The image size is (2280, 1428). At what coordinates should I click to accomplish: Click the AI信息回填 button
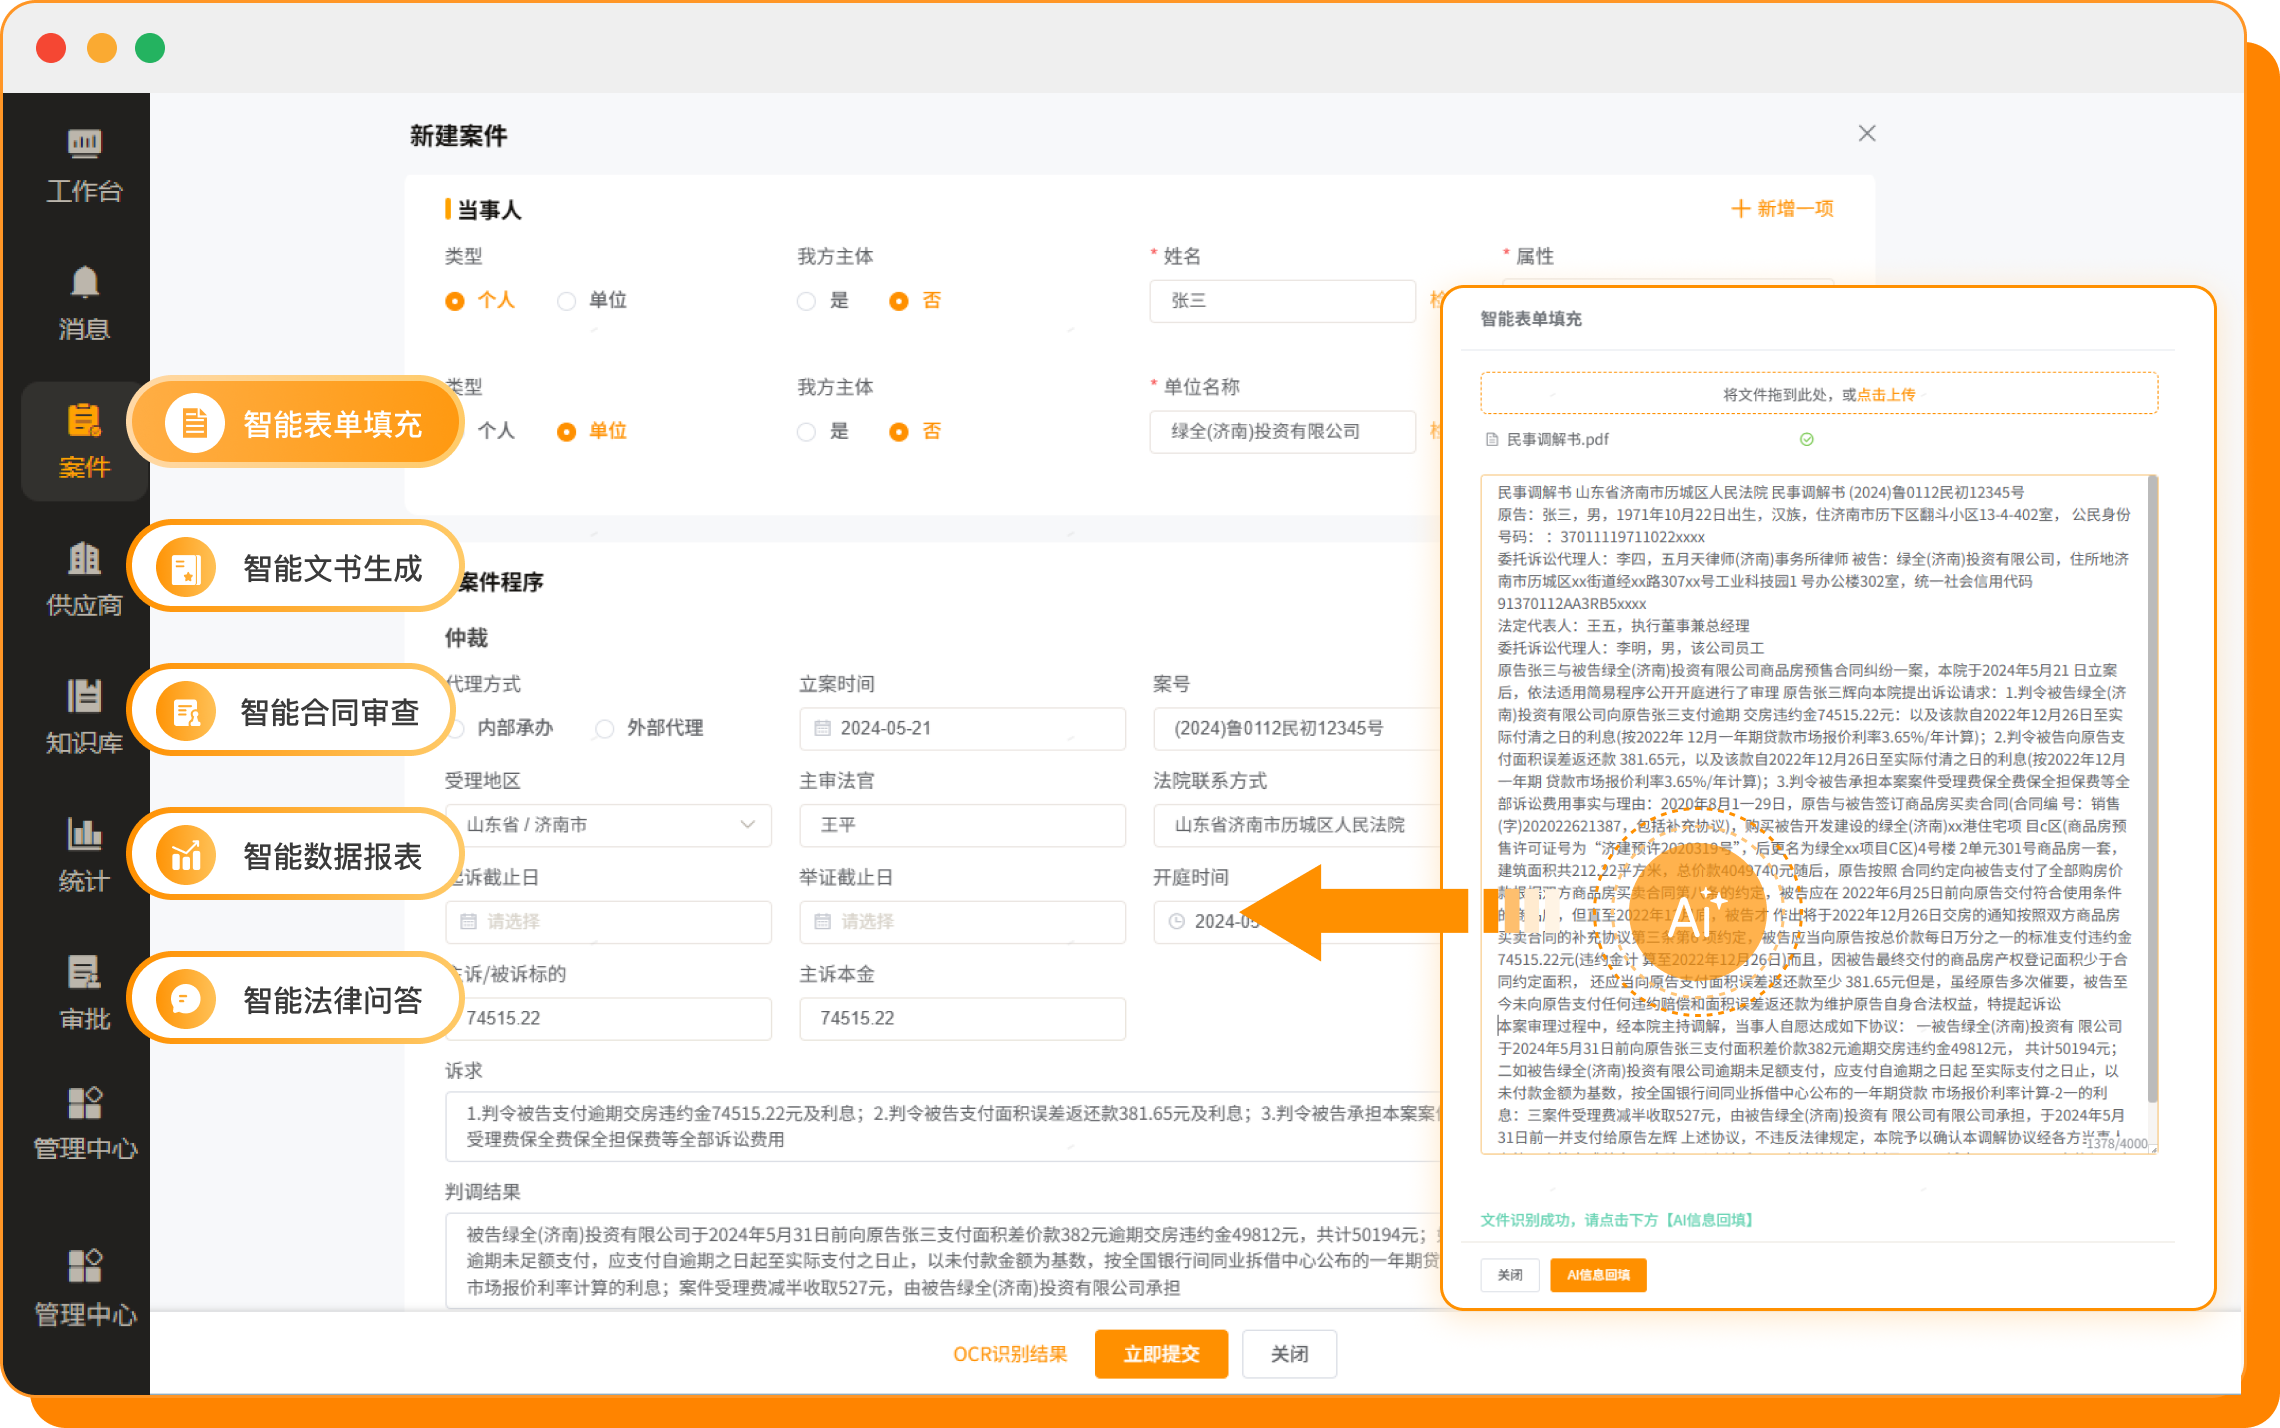click(x=1597, y=1275)
